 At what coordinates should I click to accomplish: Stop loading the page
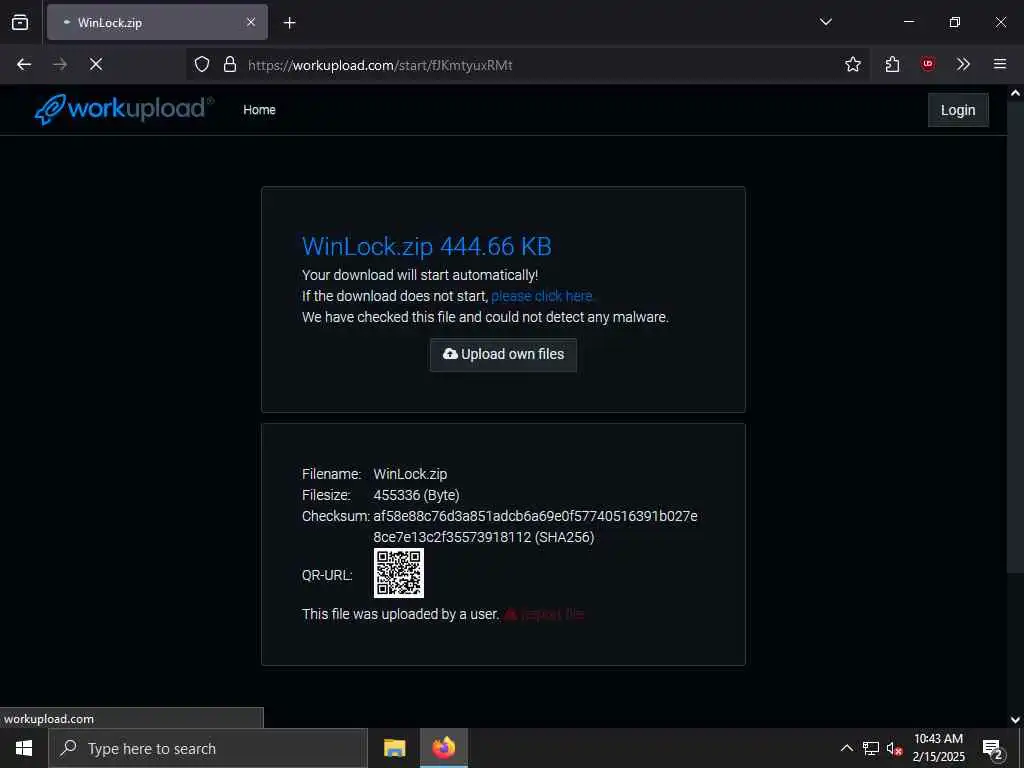(96, 64)
